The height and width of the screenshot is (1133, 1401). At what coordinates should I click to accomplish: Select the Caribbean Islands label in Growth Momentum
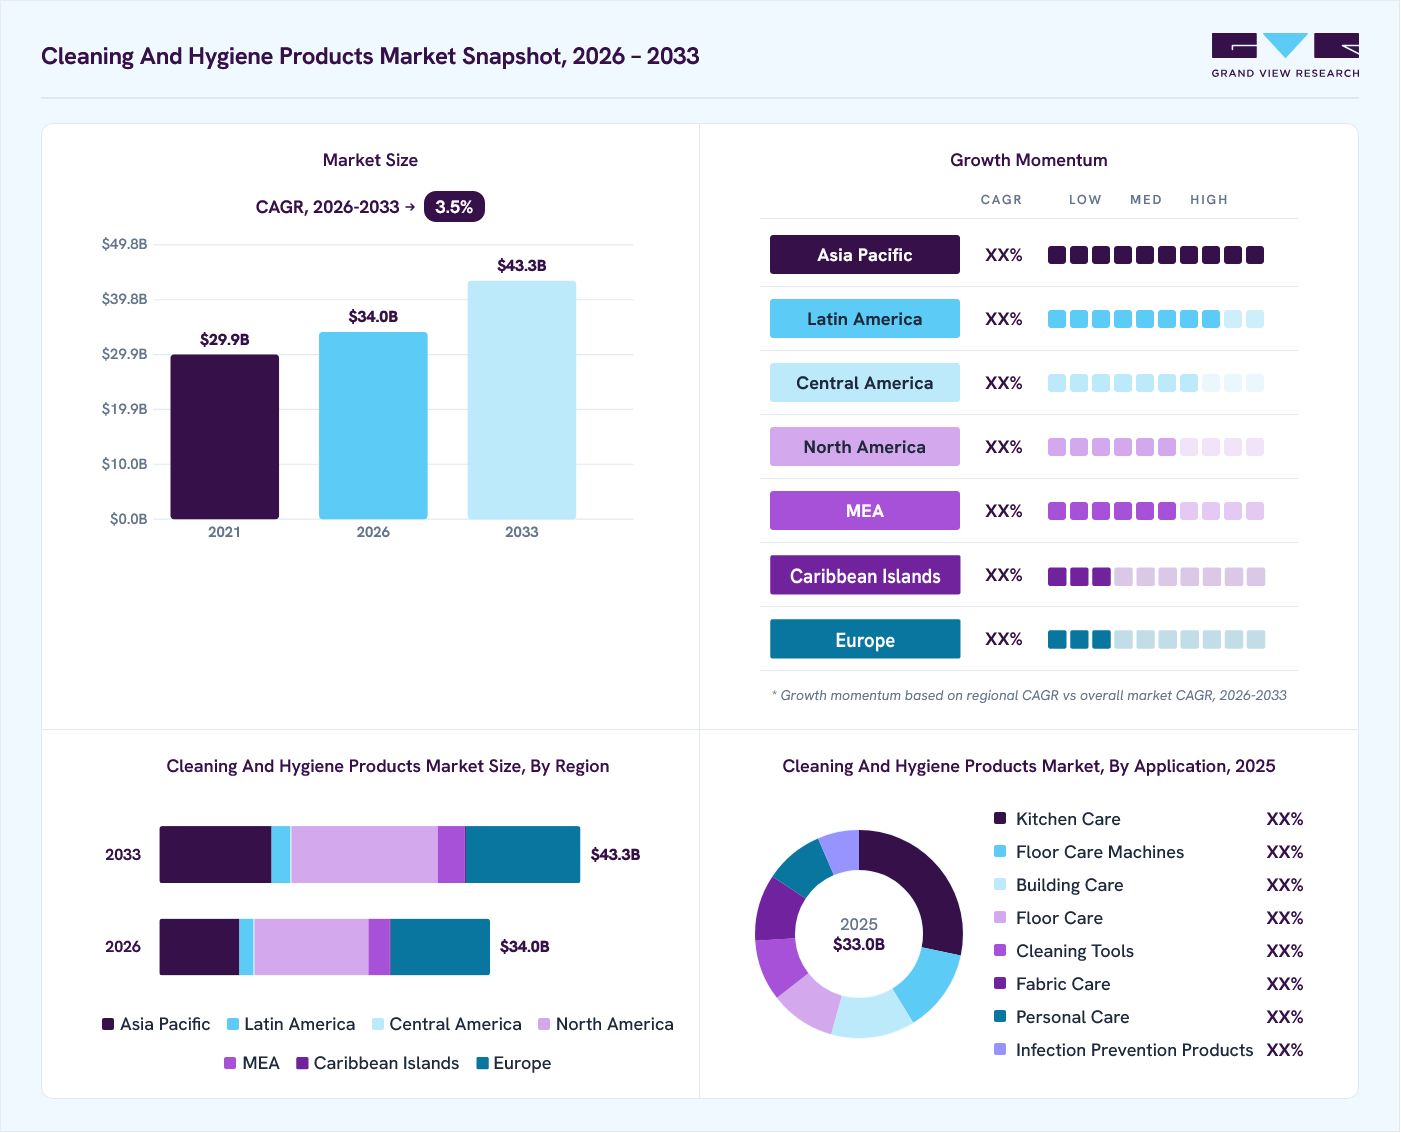[865, 575]
